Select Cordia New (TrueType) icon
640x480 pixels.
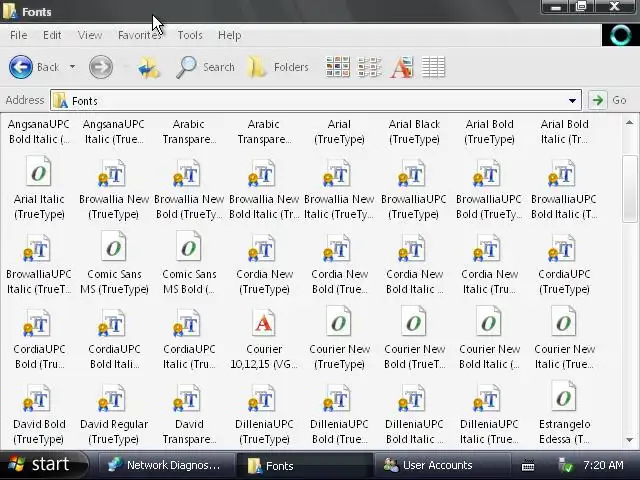(x=263, y=248)
